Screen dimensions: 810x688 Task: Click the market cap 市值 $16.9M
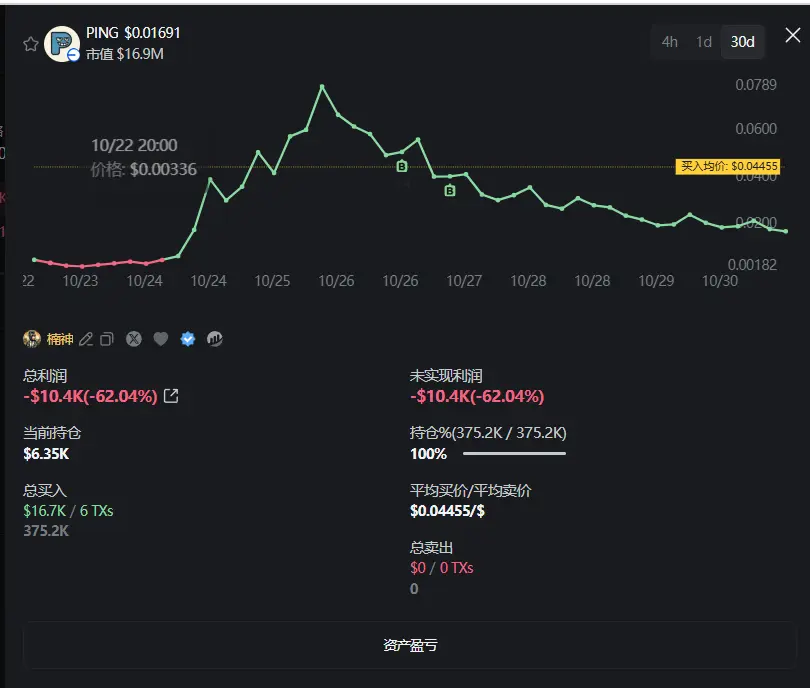pyautogui.click(x=124, y=54)
